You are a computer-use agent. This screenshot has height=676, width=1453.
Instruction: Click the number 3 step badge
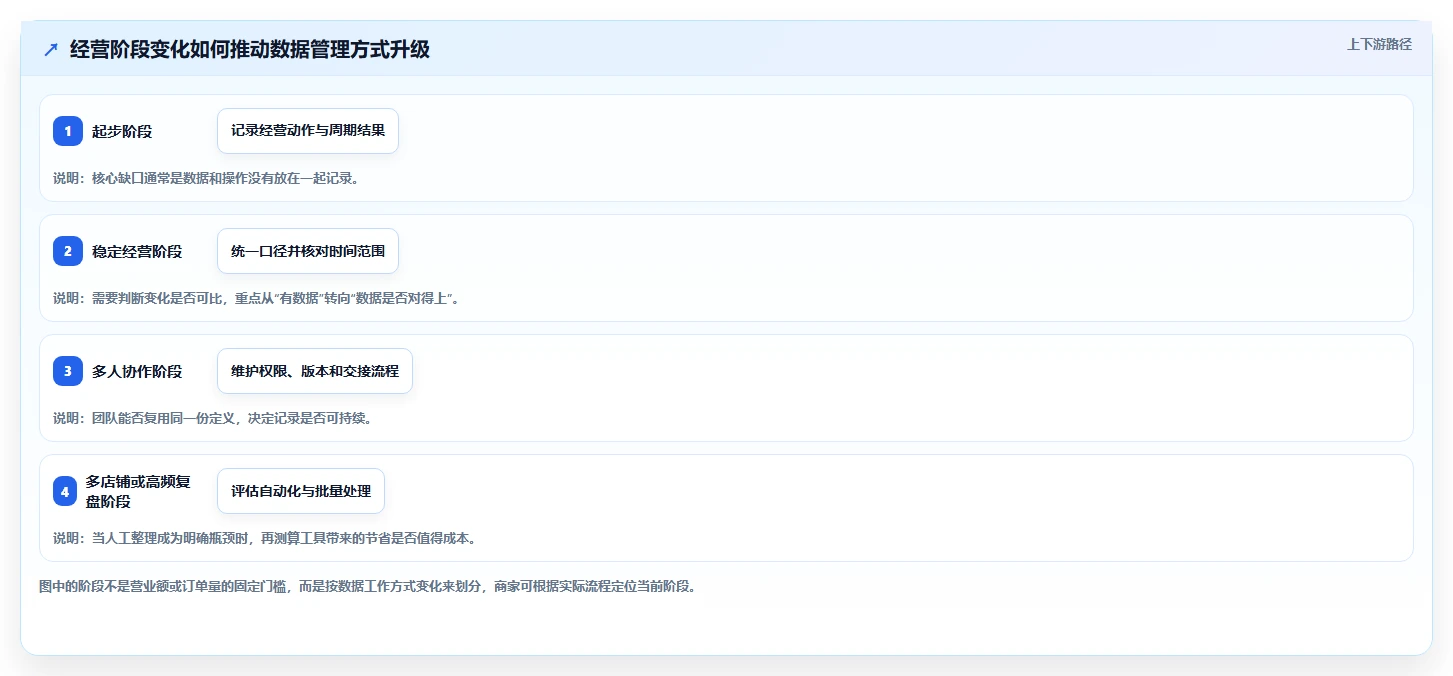(x=68, y=371)
